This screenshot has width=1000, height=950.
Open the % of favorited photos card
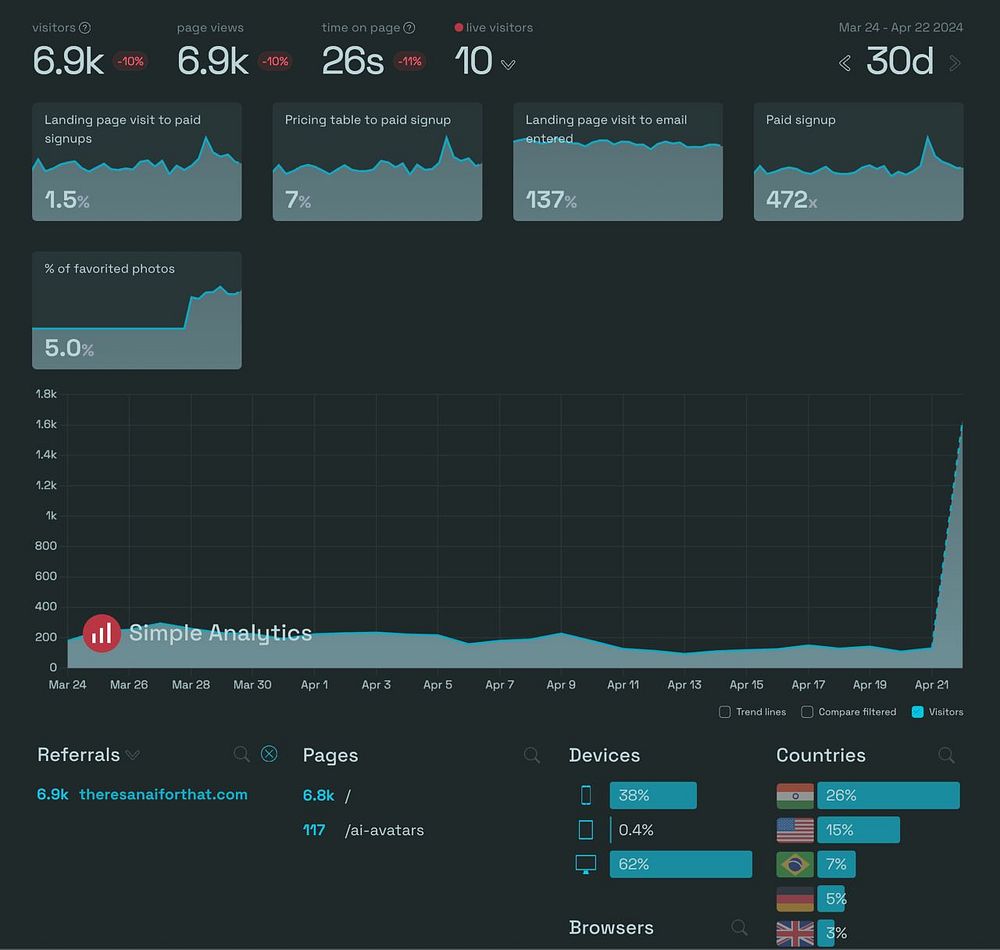pos(136,311)
